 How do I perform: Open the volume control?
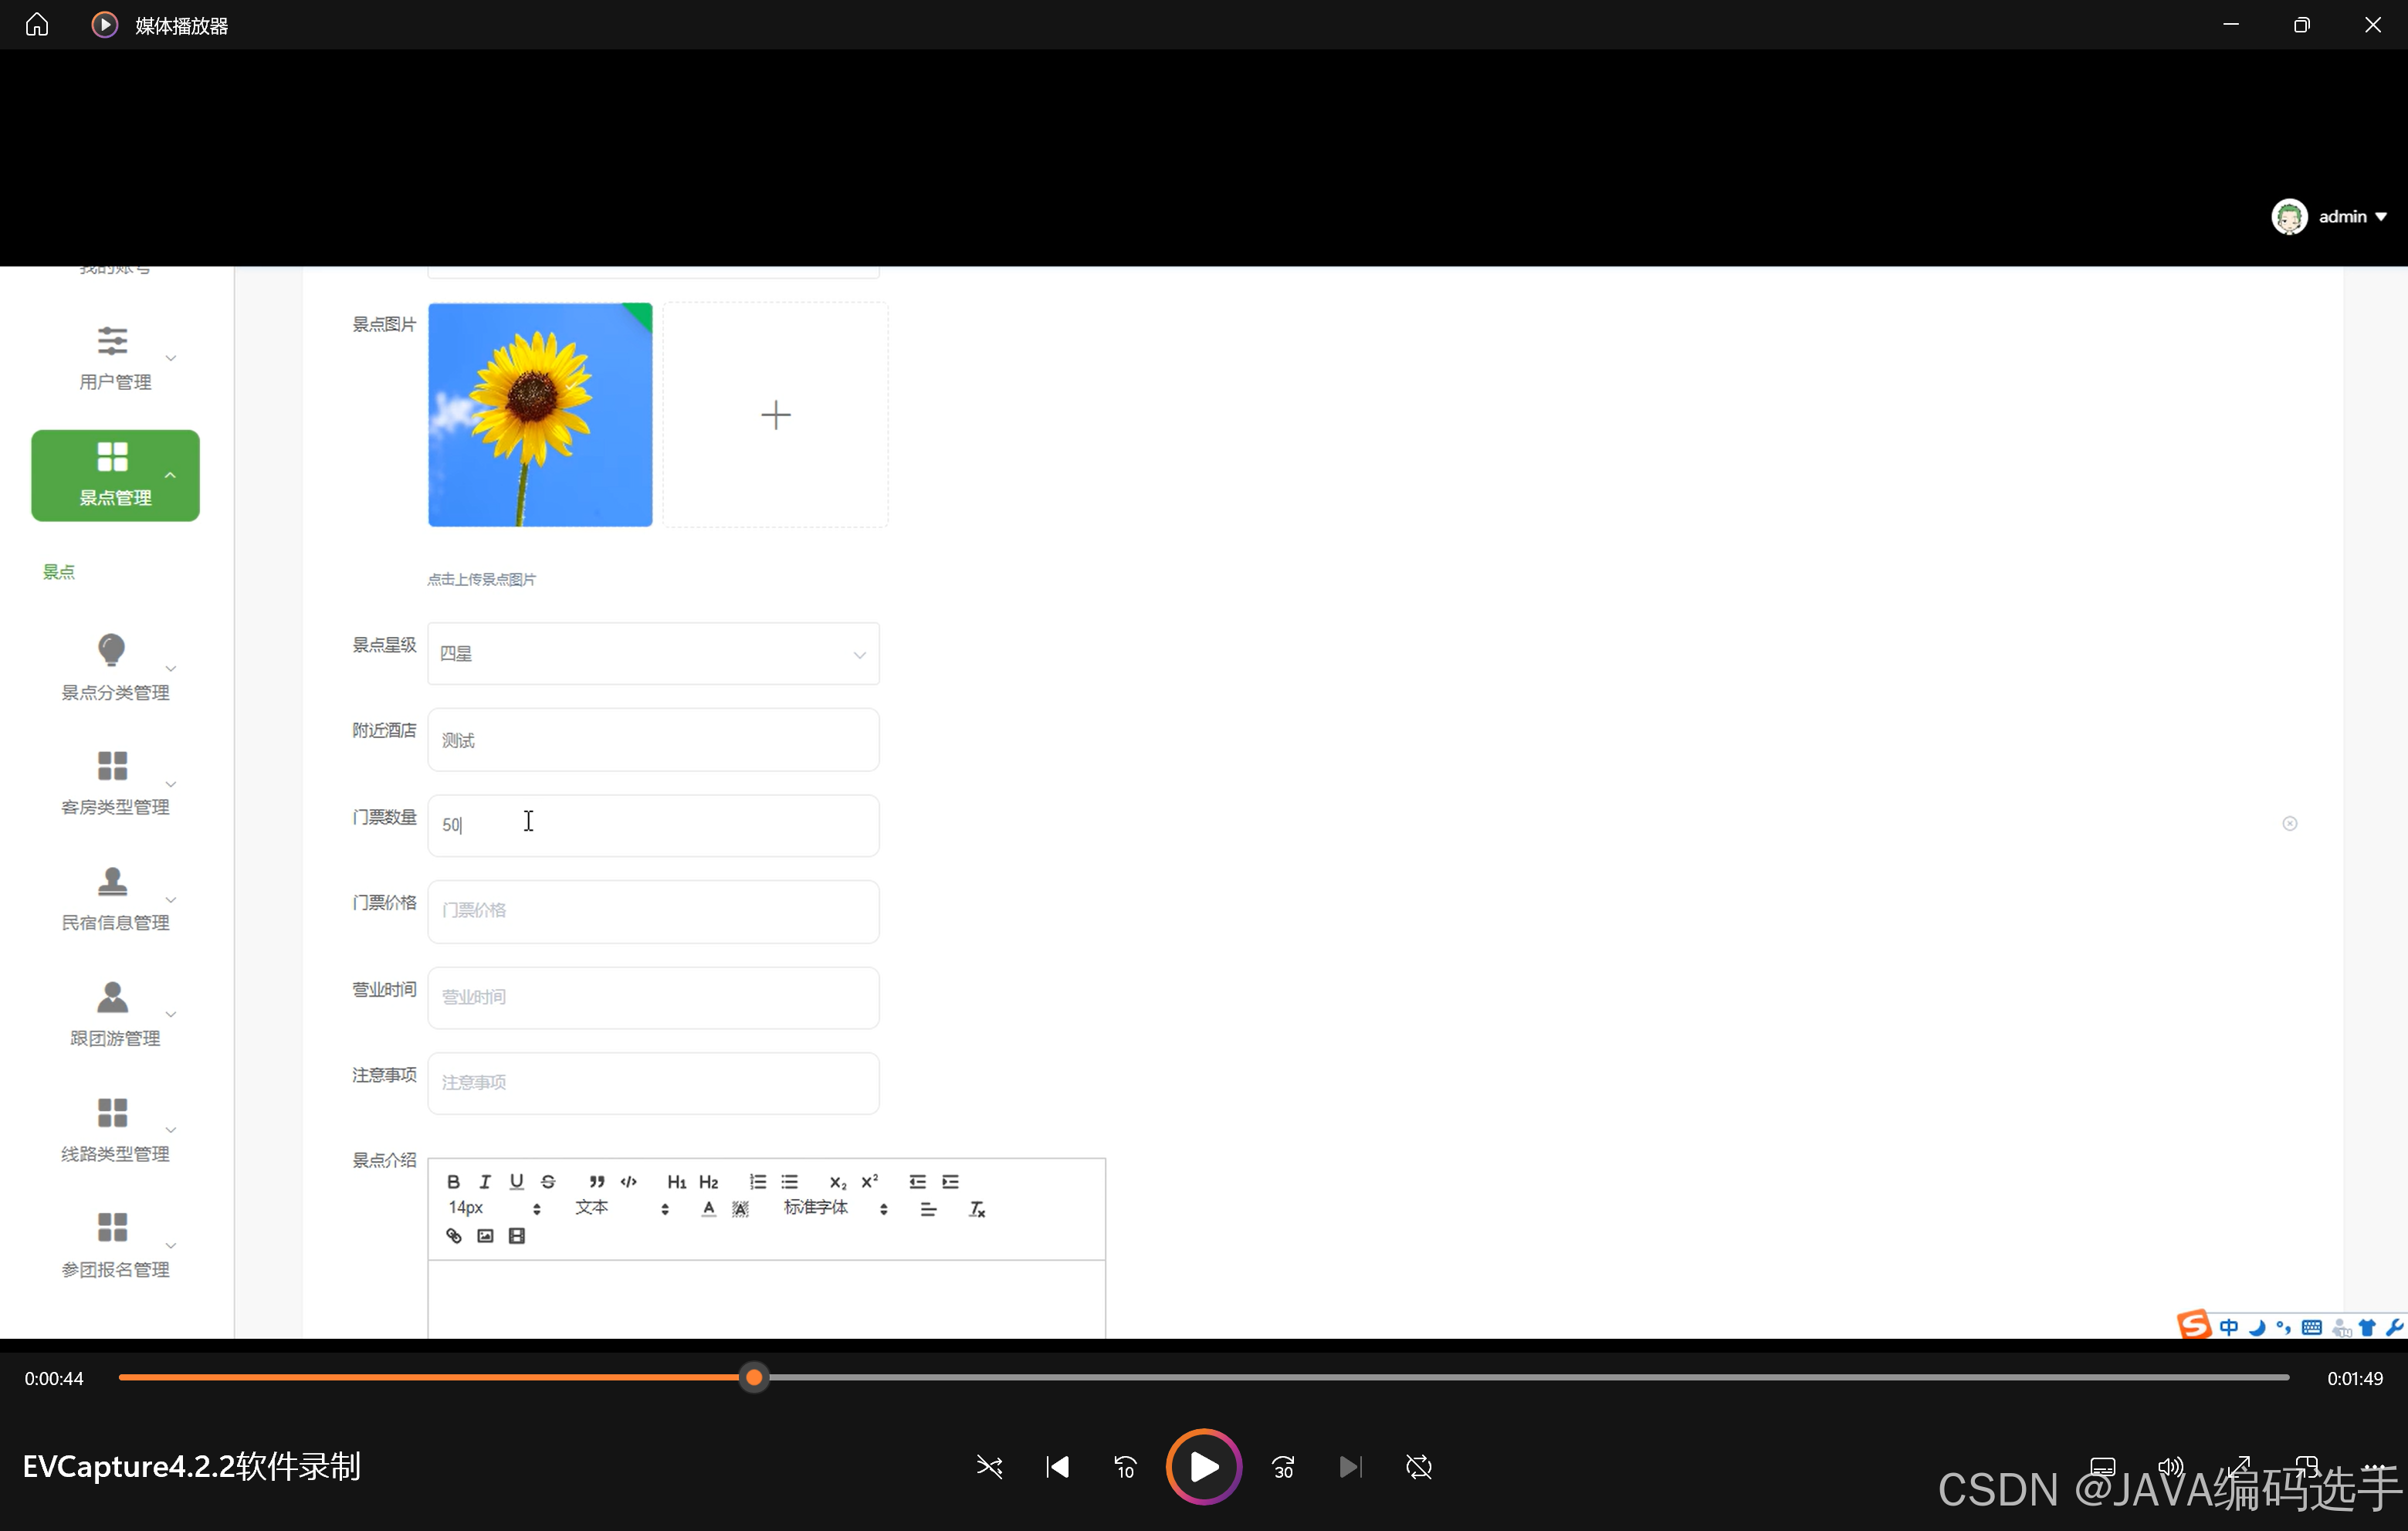(2170, 1466)
